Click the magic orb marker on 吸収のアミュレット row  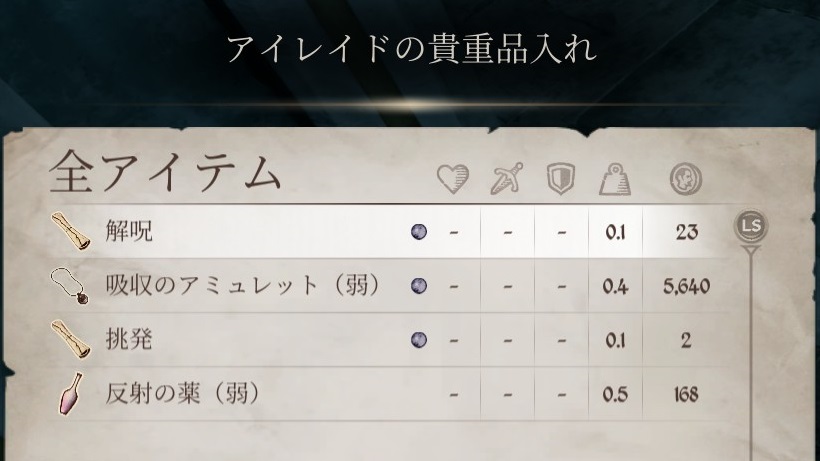(419, 286)
